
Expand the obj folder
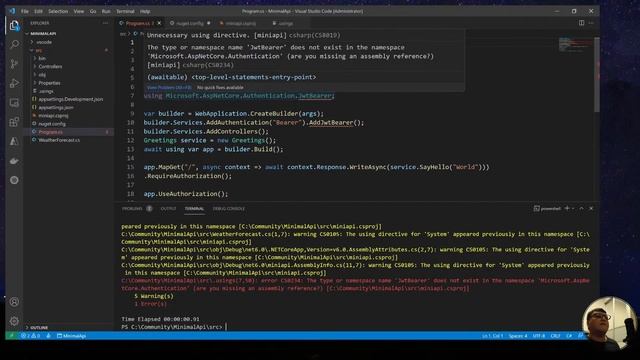coord(69,75)
